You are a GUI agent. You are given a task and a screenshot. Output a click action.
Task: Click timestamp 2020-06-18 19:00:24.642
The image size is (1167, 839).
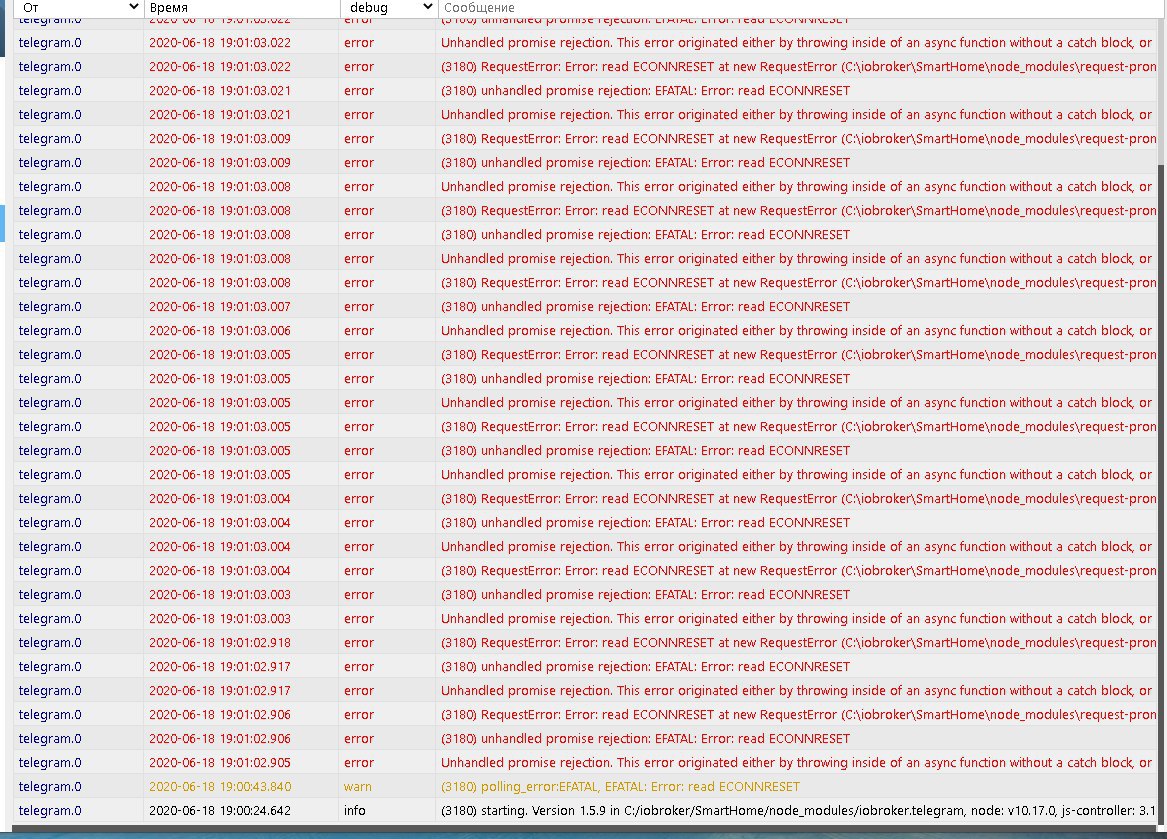220,811
